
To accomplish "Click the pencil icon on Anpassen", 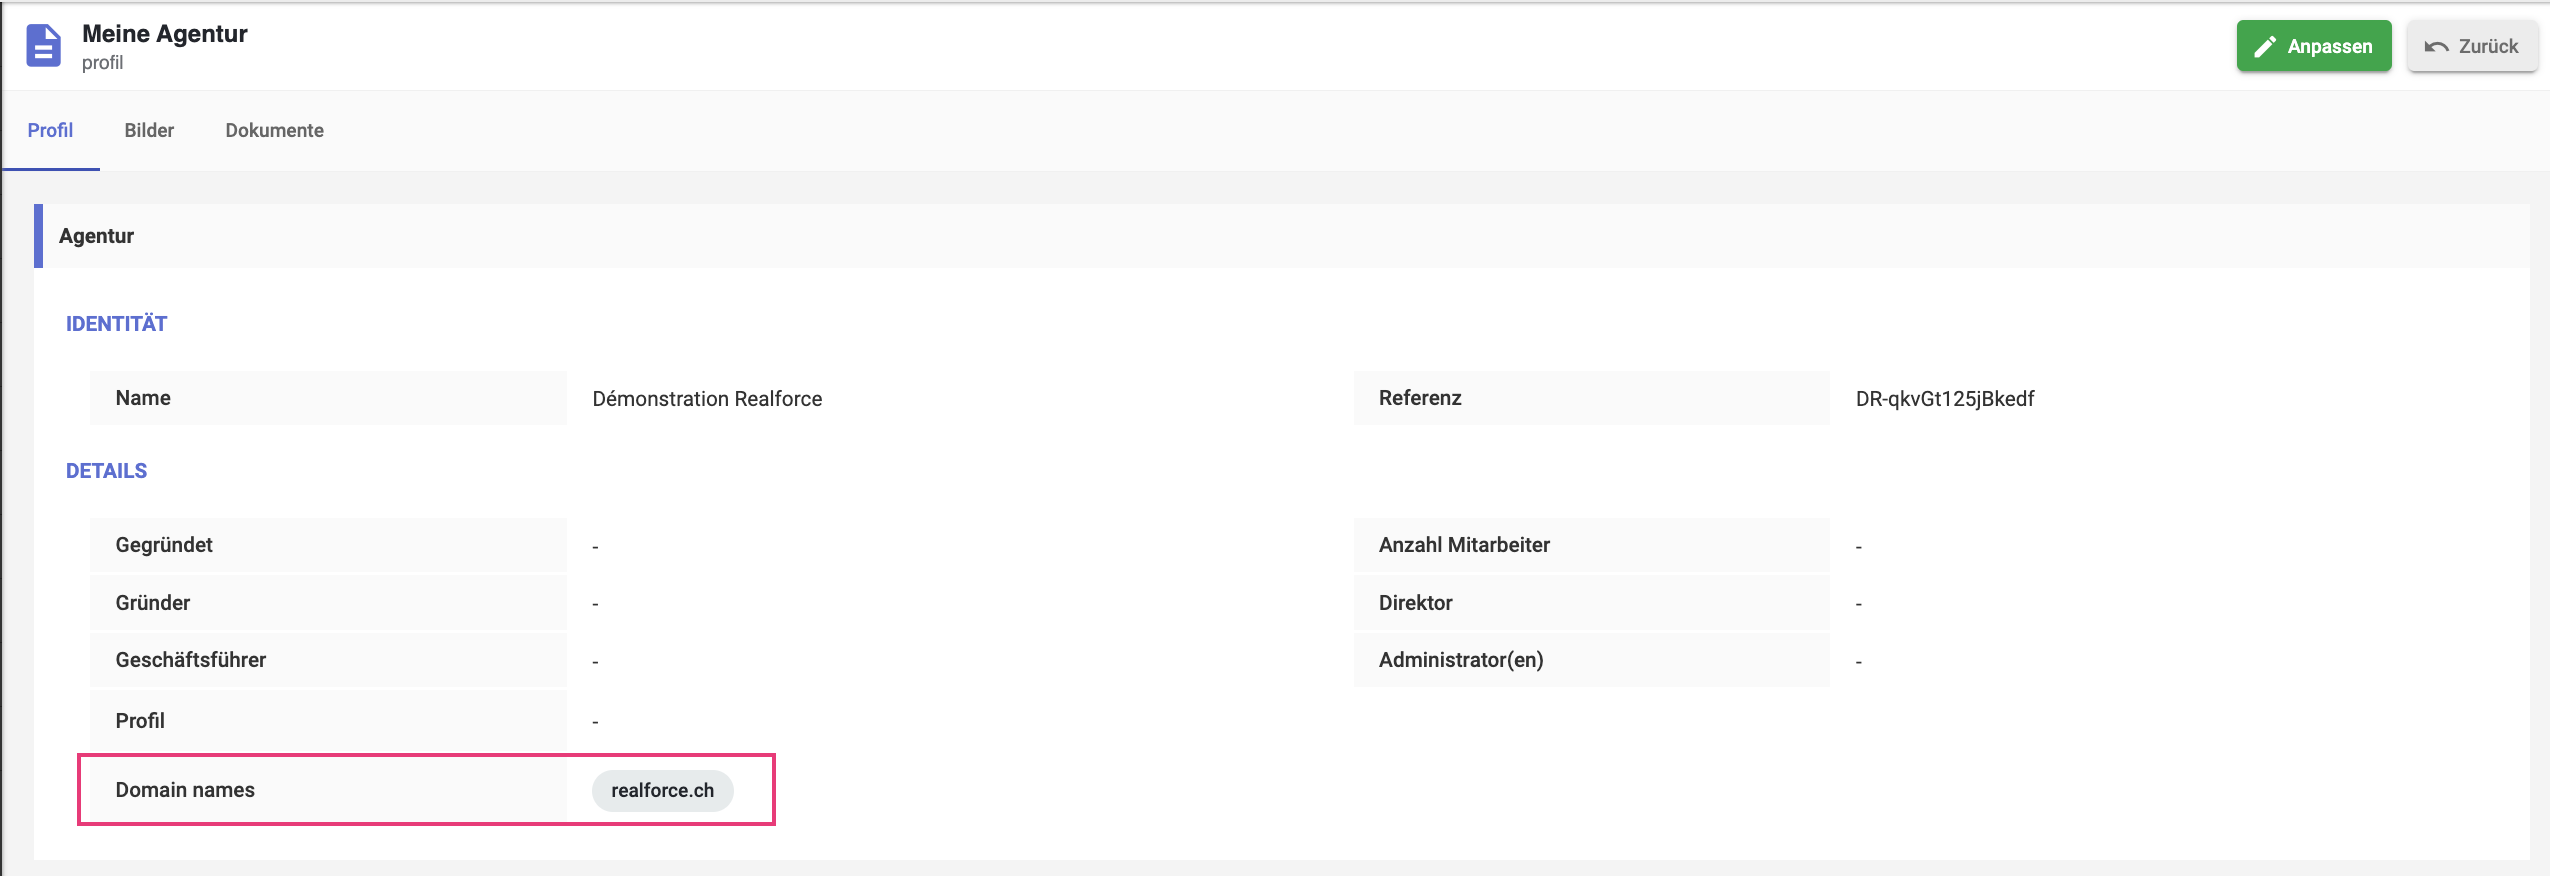I will [x=2265, y=46].
